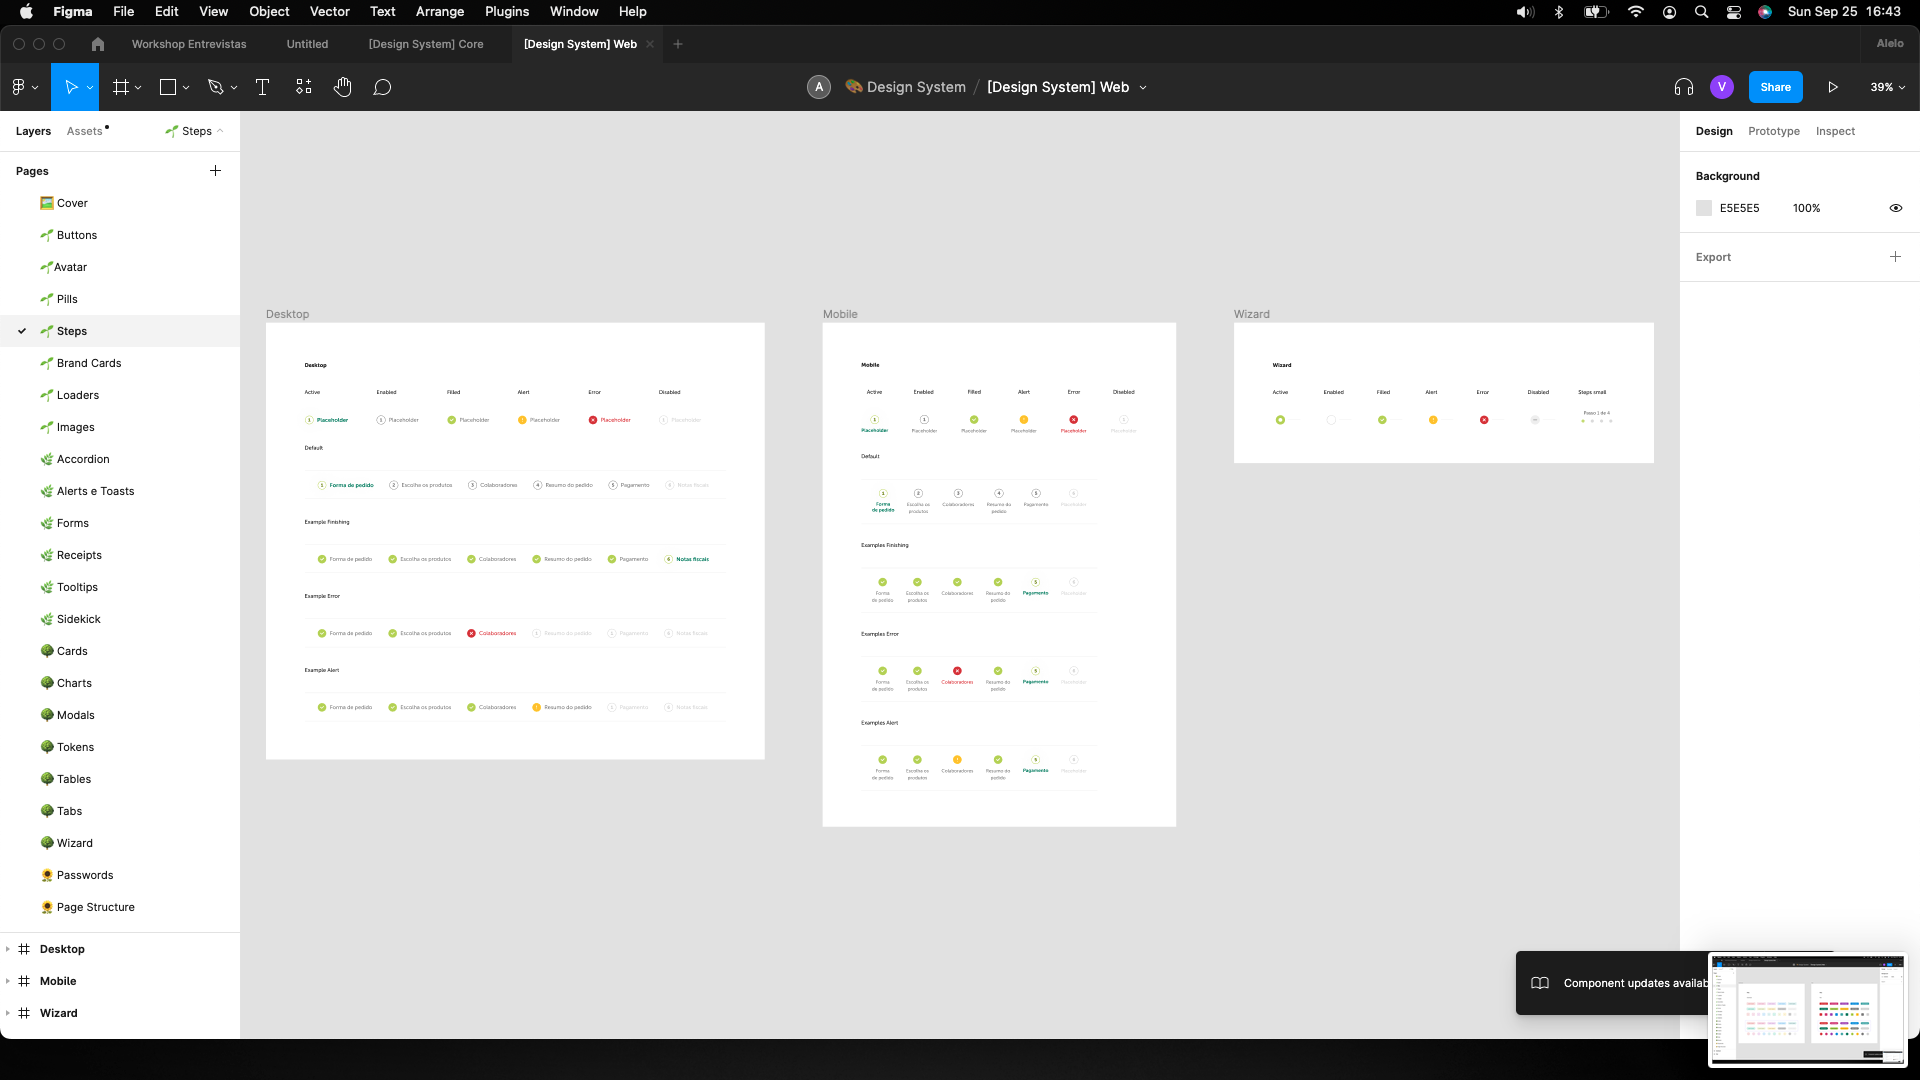Click the Share button
The width and height of the screenshot is (1920, 1080).
(1775, 87)
